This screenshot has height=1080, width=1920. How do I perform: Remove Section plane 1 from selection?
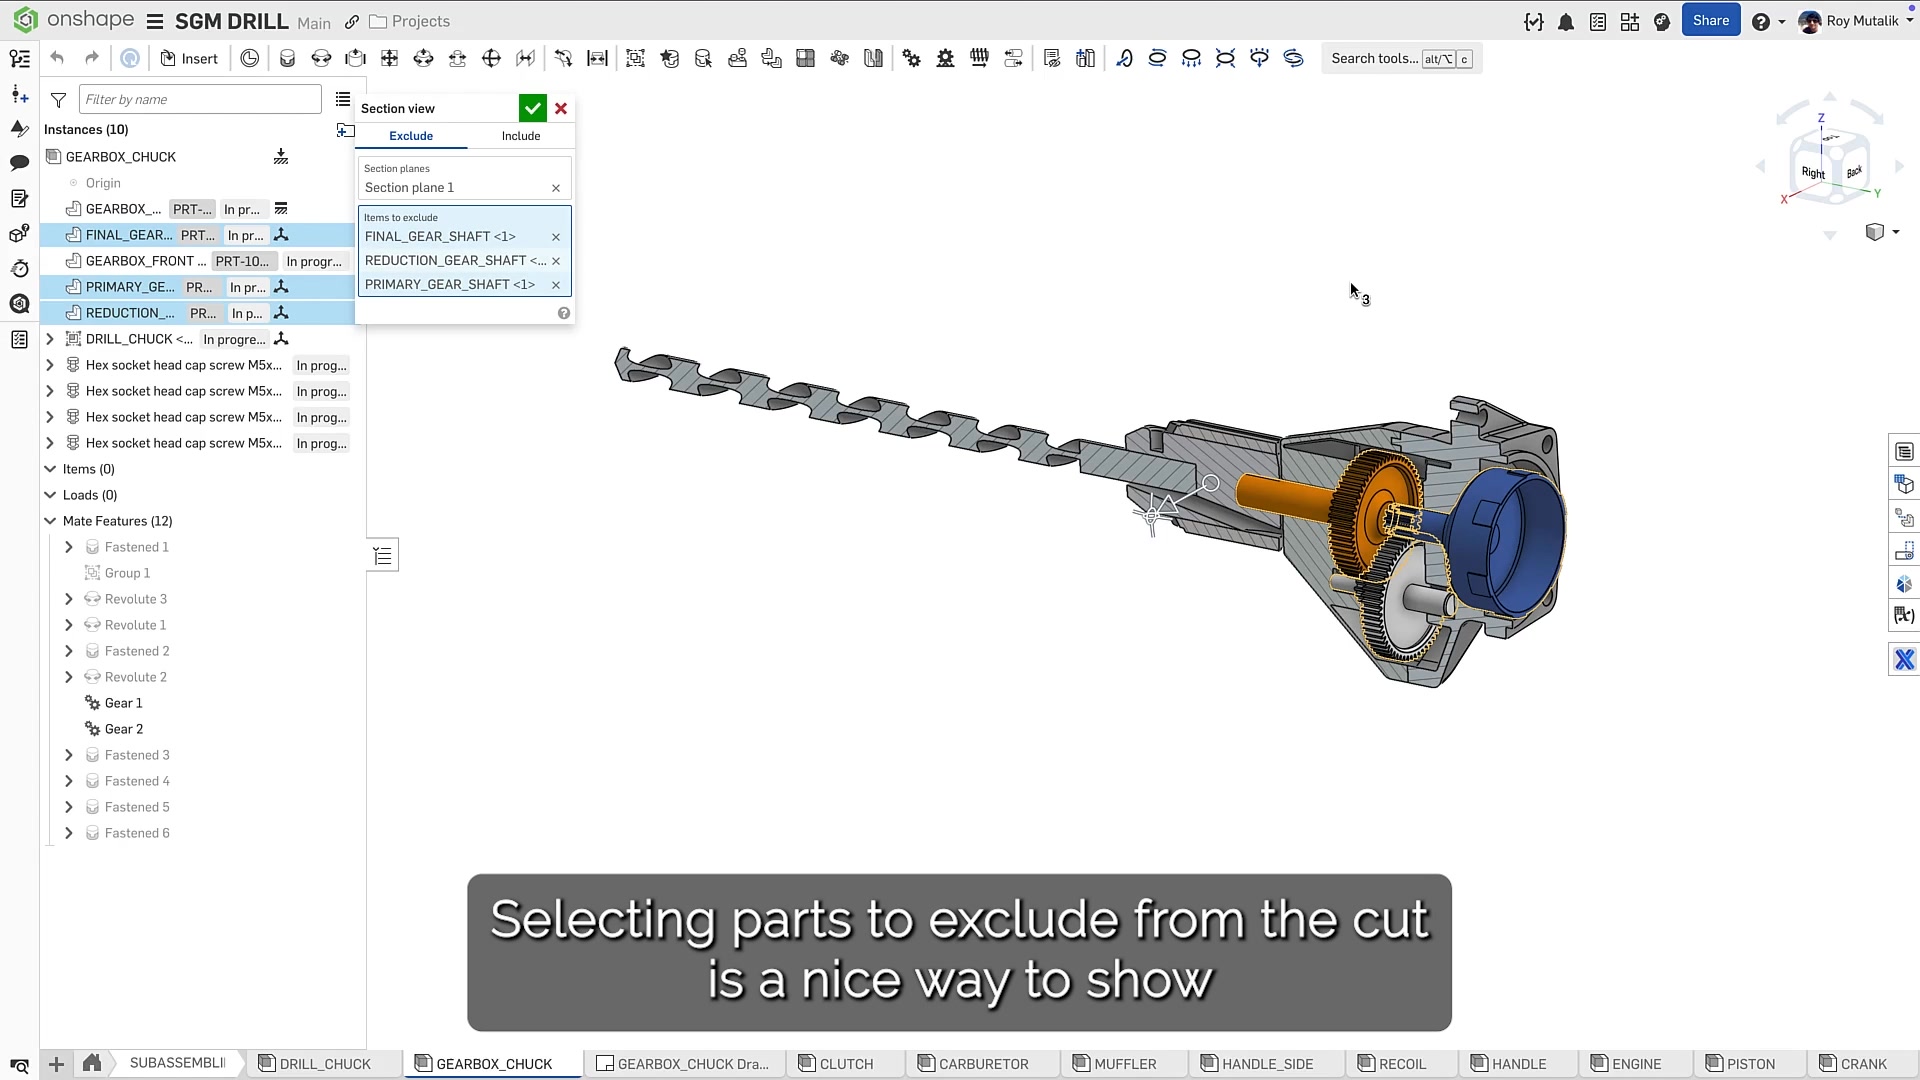click(556, 188)
